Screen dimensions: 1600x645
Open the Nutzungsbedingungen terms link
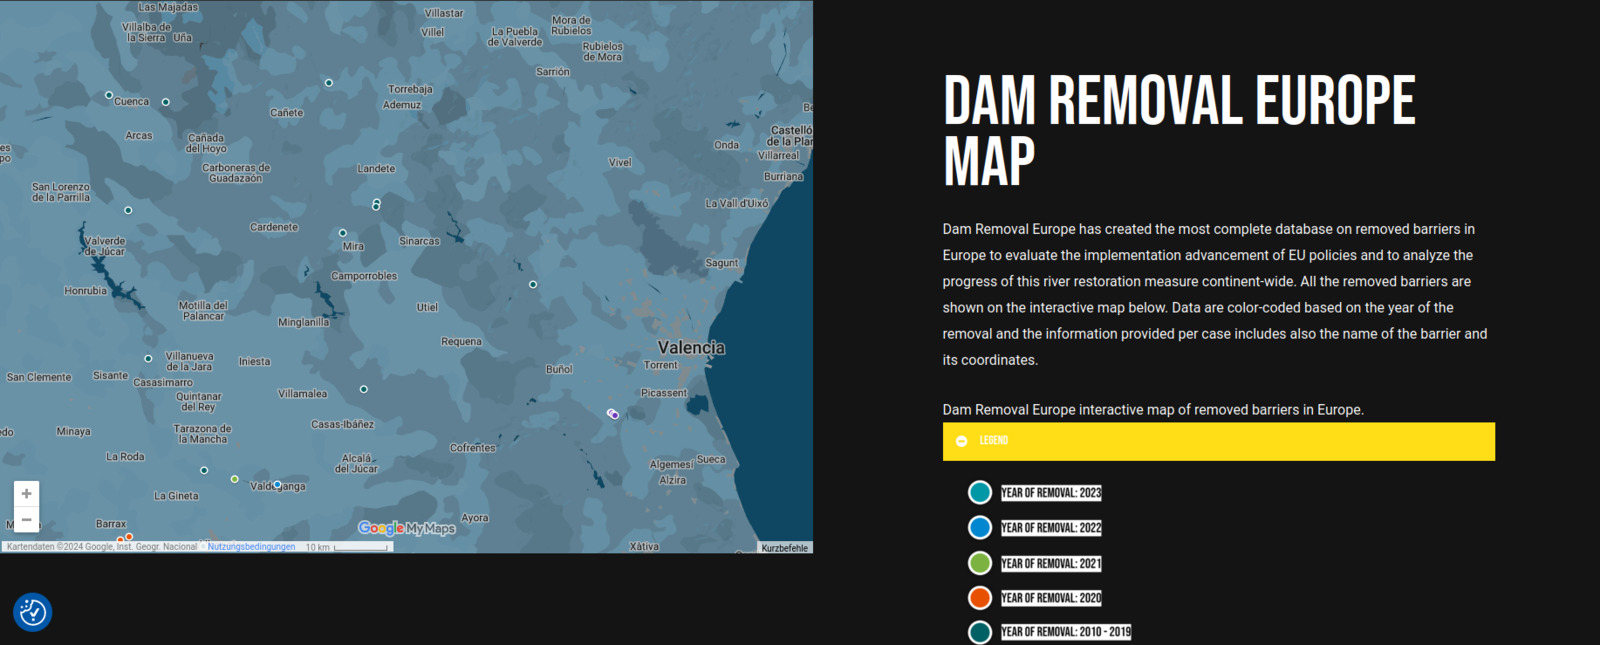(x=251, y=547)
